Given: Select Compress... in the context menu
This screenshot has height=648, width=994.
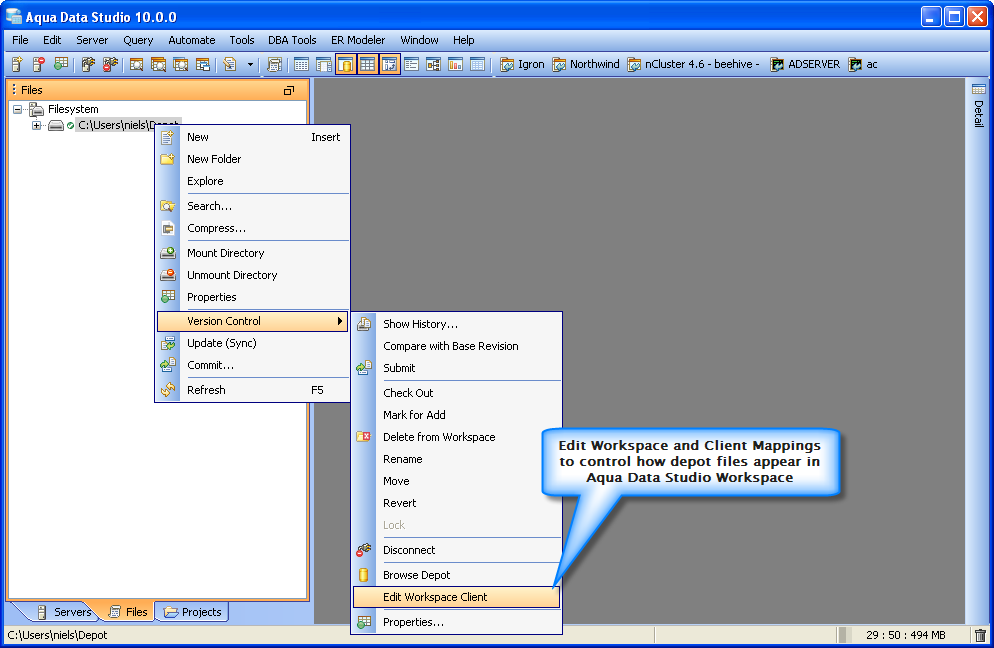Looking at the screenshot, I should [253, 228].
